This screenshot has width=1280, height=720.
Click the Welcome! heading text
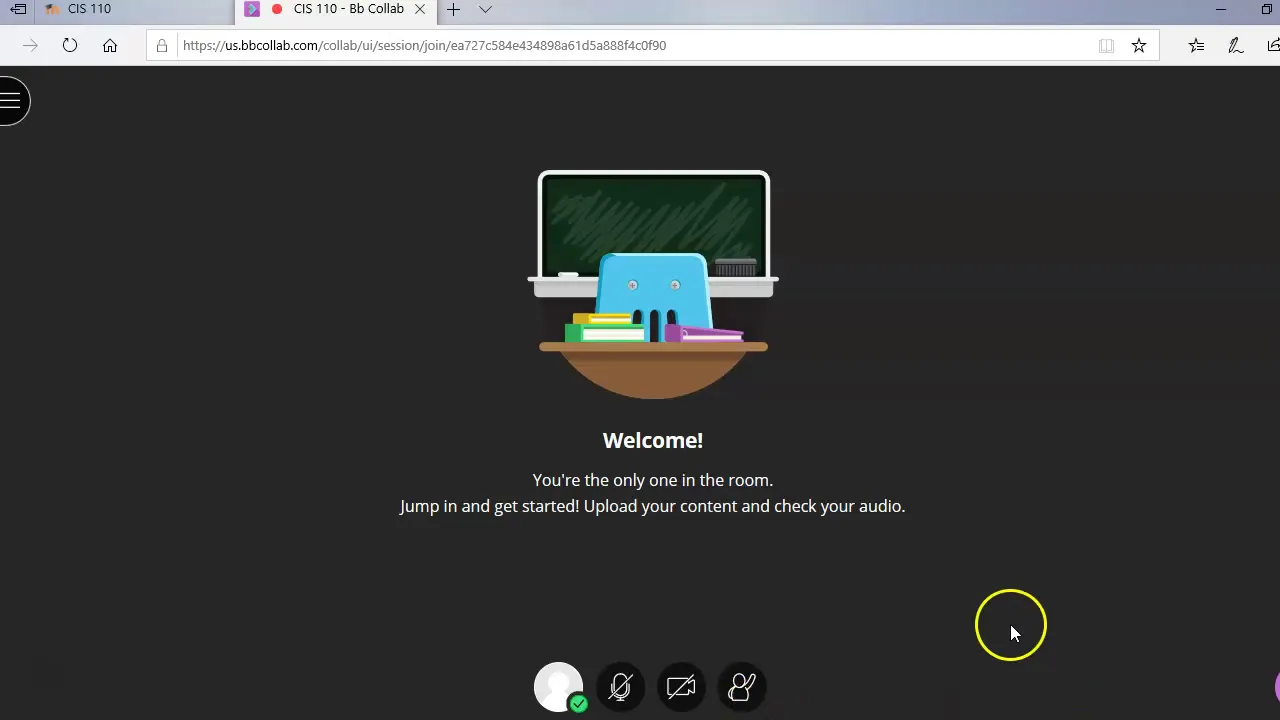coord(653,440)
